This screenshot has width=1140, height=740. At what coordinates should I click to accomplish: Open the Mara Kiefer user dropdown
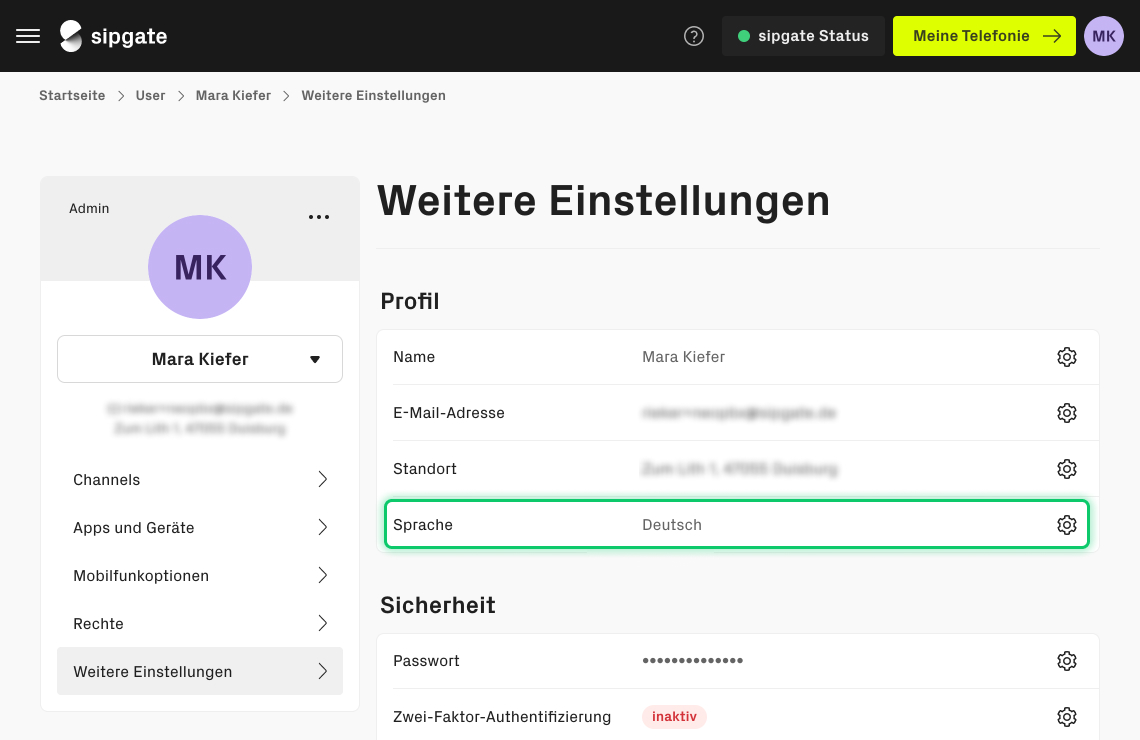(x=200, y=359)
